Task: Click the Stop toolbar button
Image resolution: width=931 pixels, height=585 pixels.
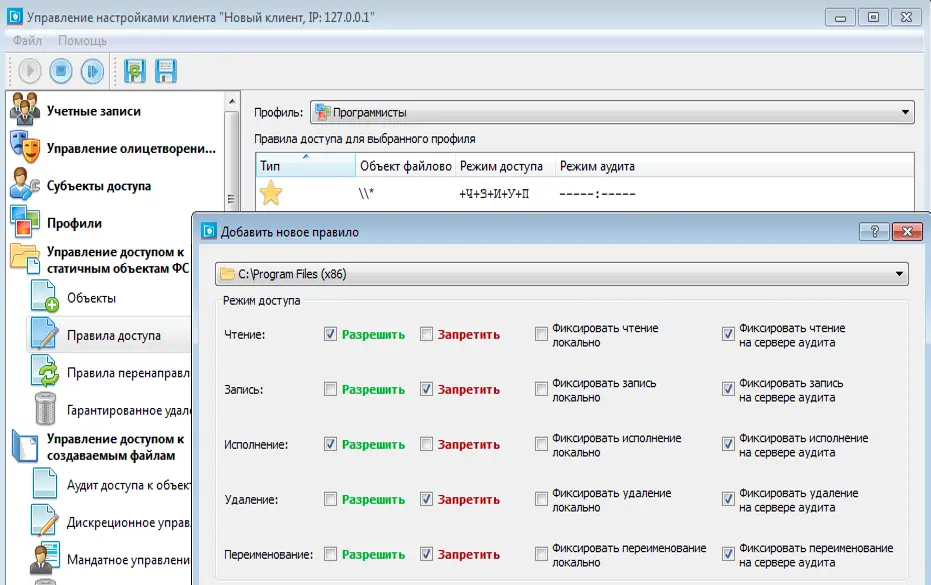Action: pos(61,71)
